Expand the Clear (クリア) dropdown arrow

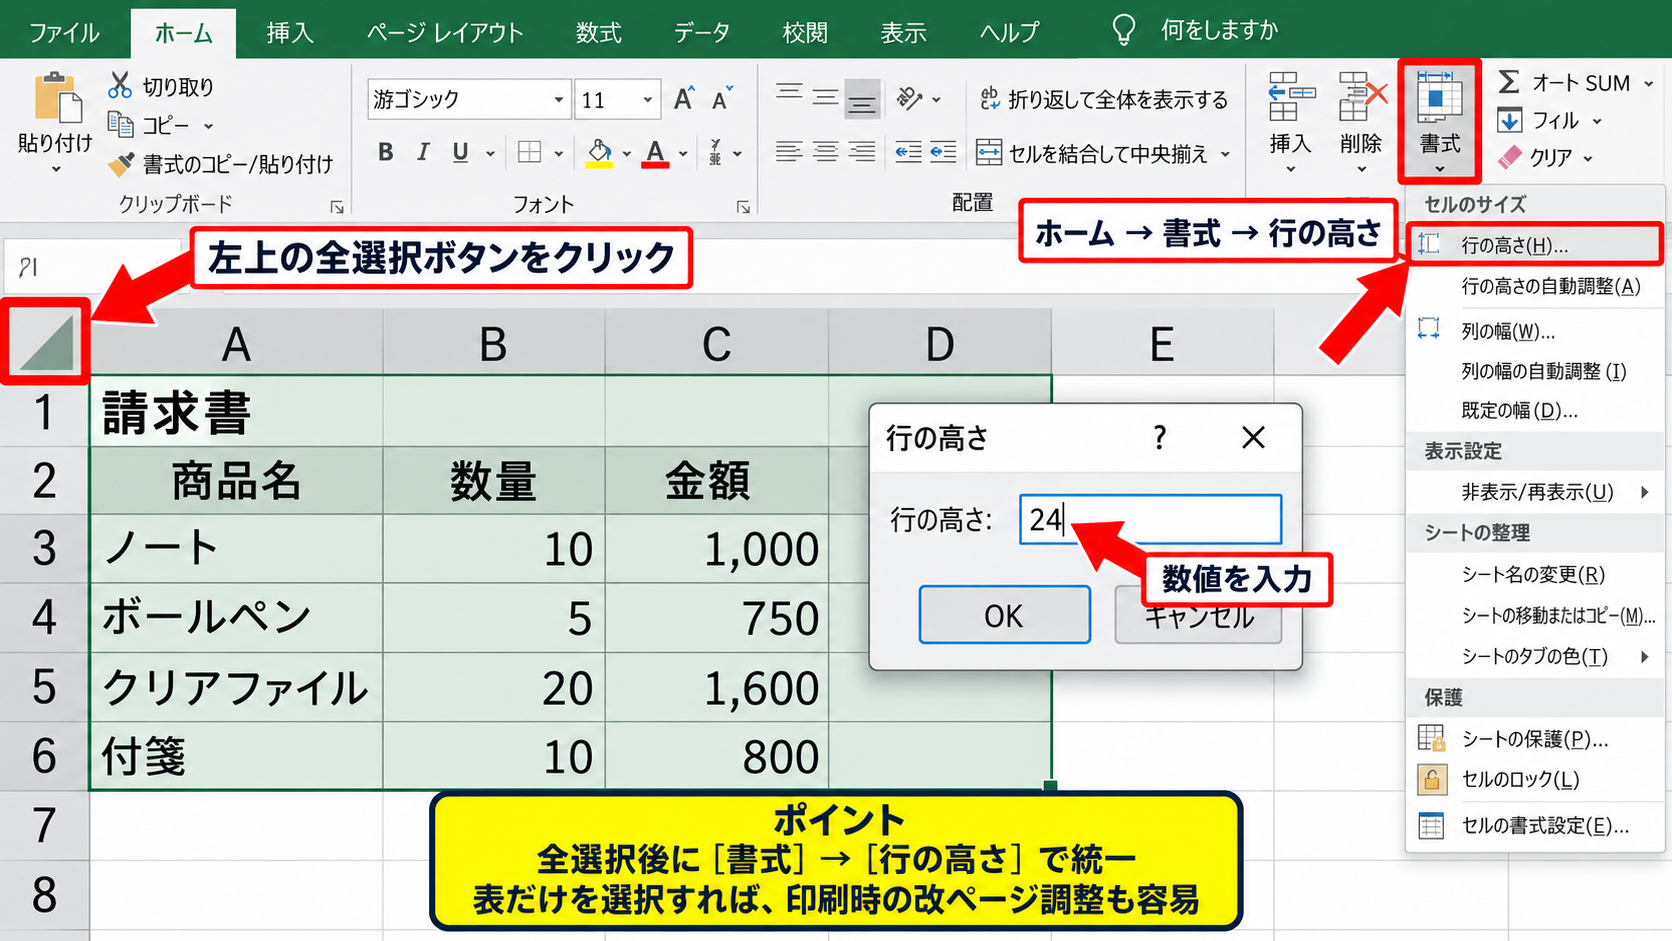(1587, 158)
